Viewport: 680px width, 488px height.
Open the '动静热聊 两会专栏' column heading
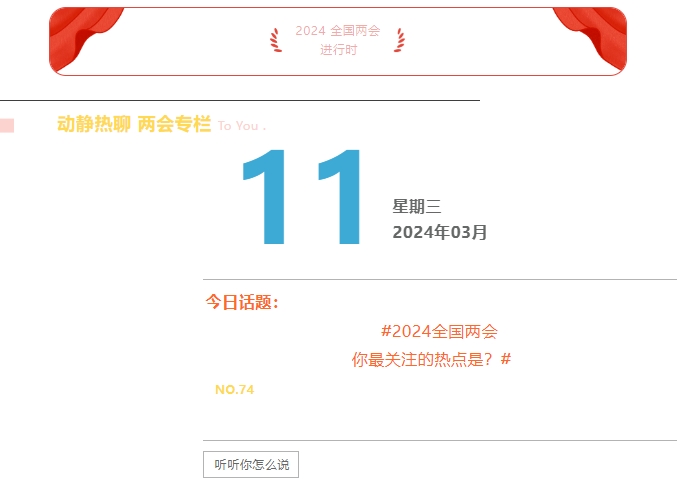pos(134,125)
